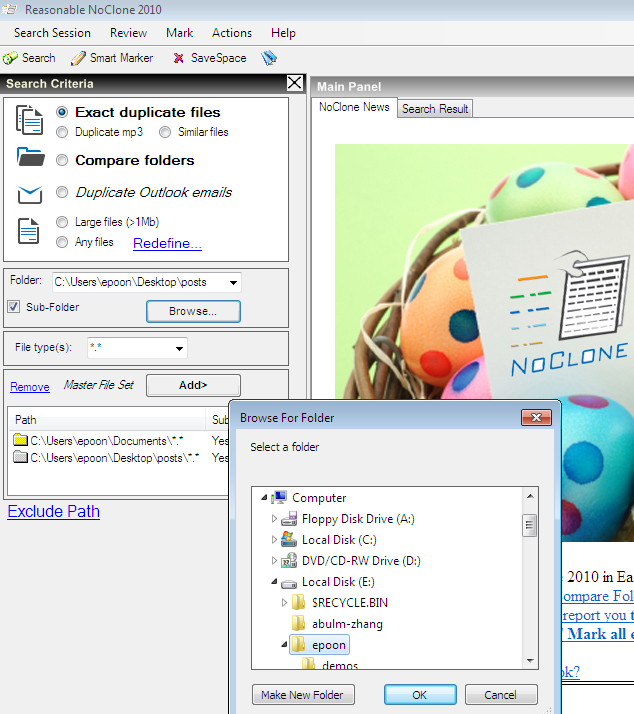The image size is (634, 714).
Task: Click the Local Disk (E:) drive icon
Action: (289, 583)
